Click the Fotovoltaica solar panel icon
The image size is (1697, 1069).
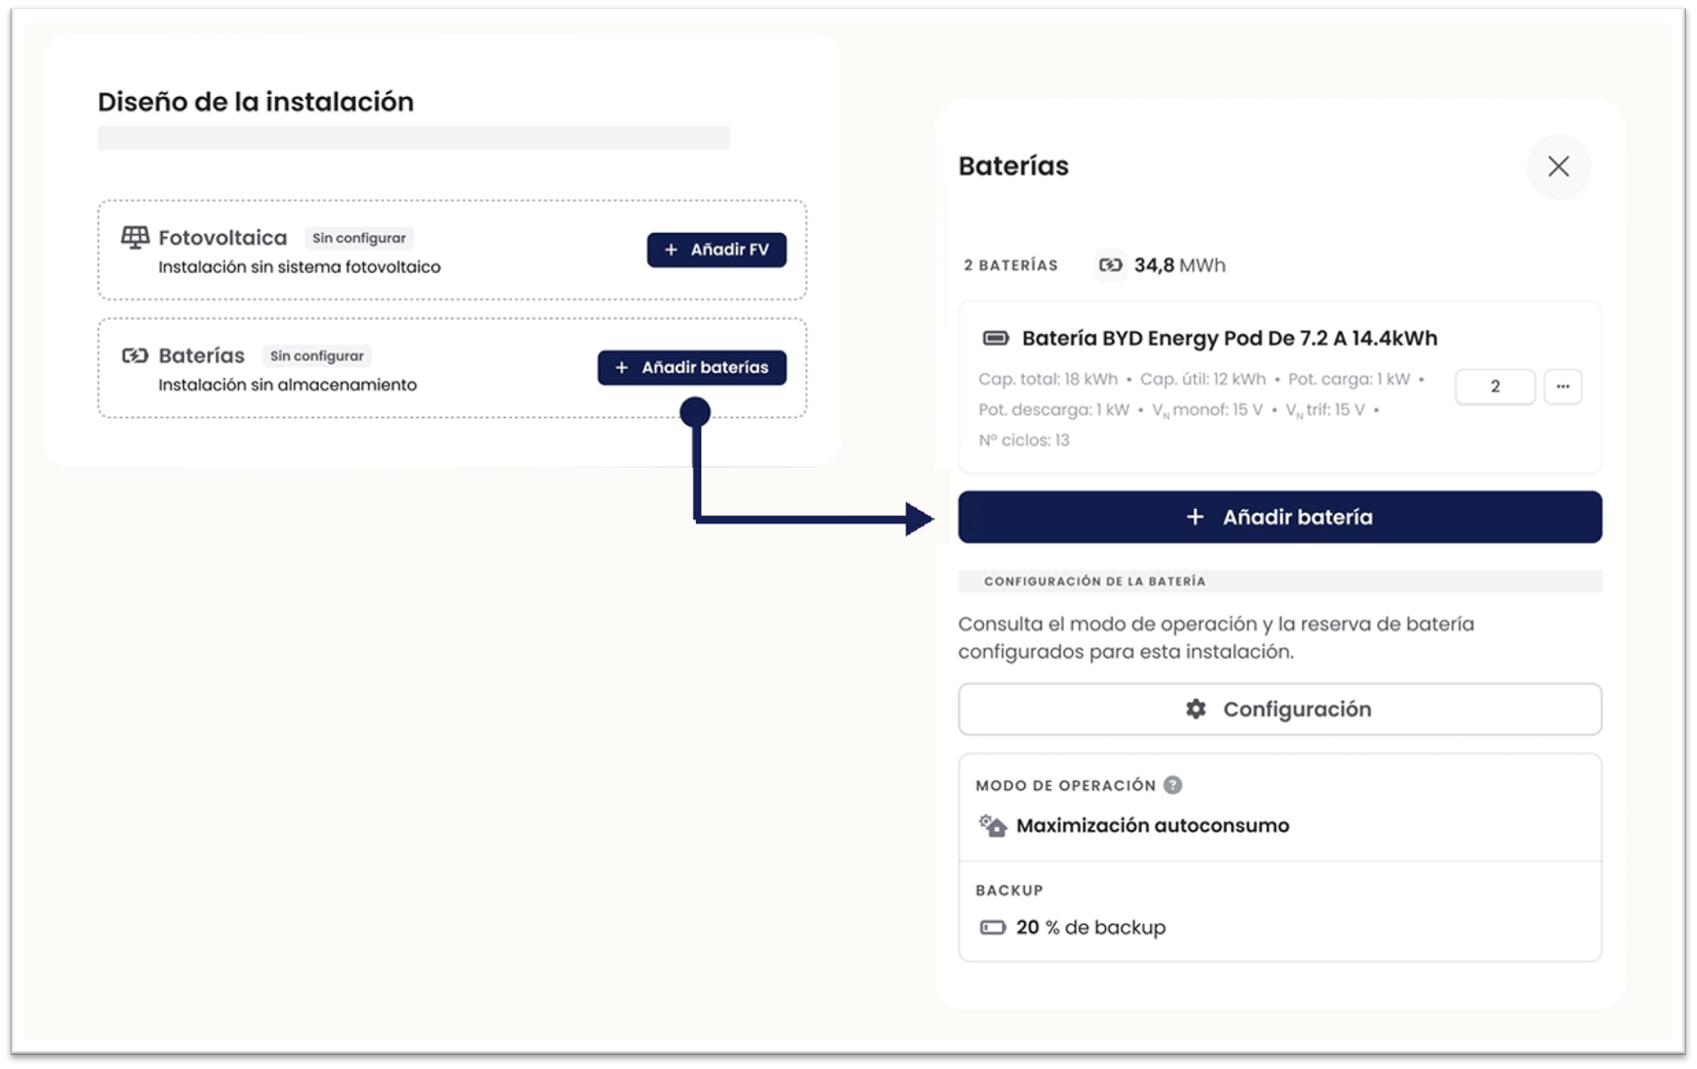coord(135,237)
